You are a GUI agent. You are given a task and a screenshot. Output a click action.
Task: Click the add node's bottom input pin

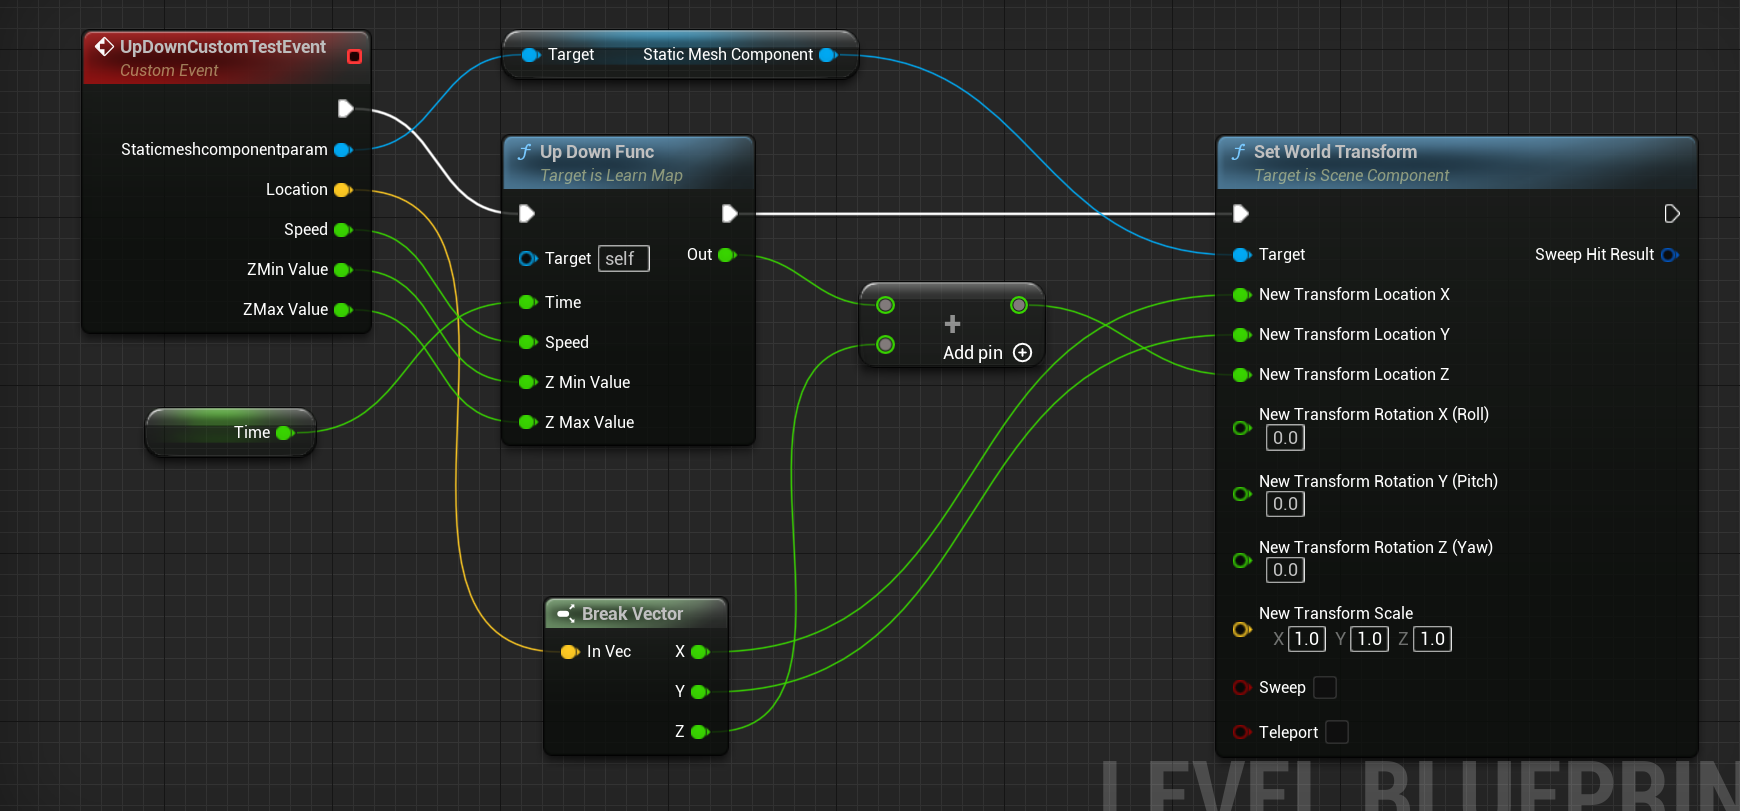click(885, 345)
